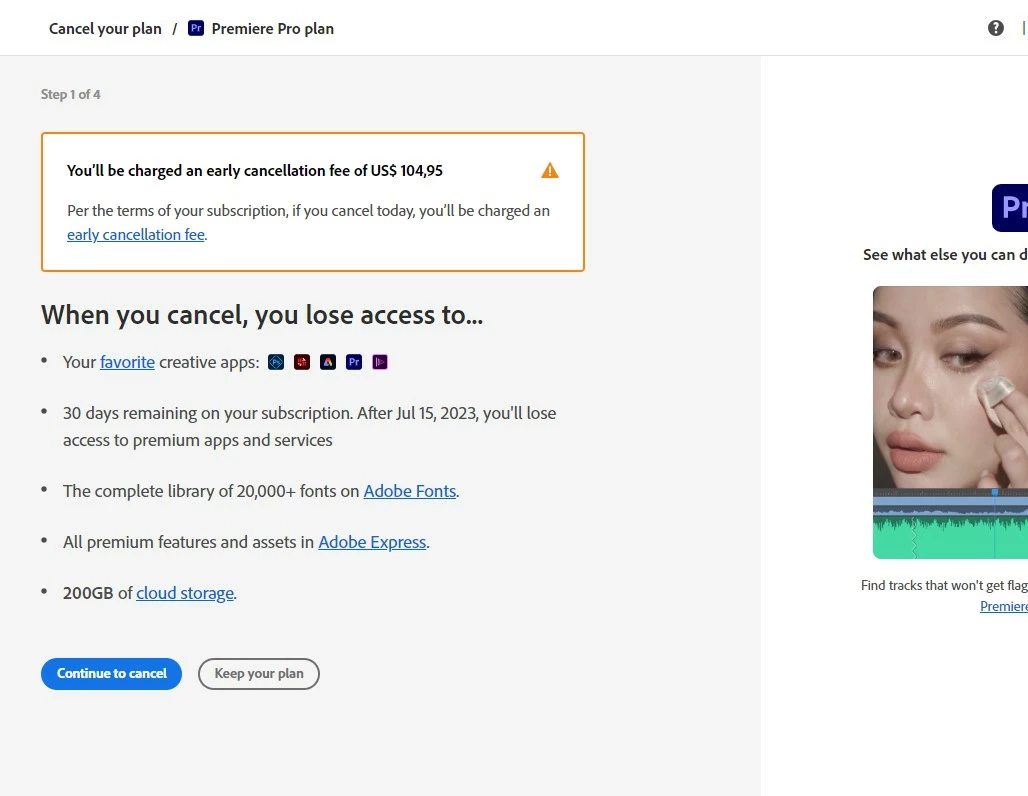Click the Premiere Pro icon in breadcrumb

click(195, 28)
